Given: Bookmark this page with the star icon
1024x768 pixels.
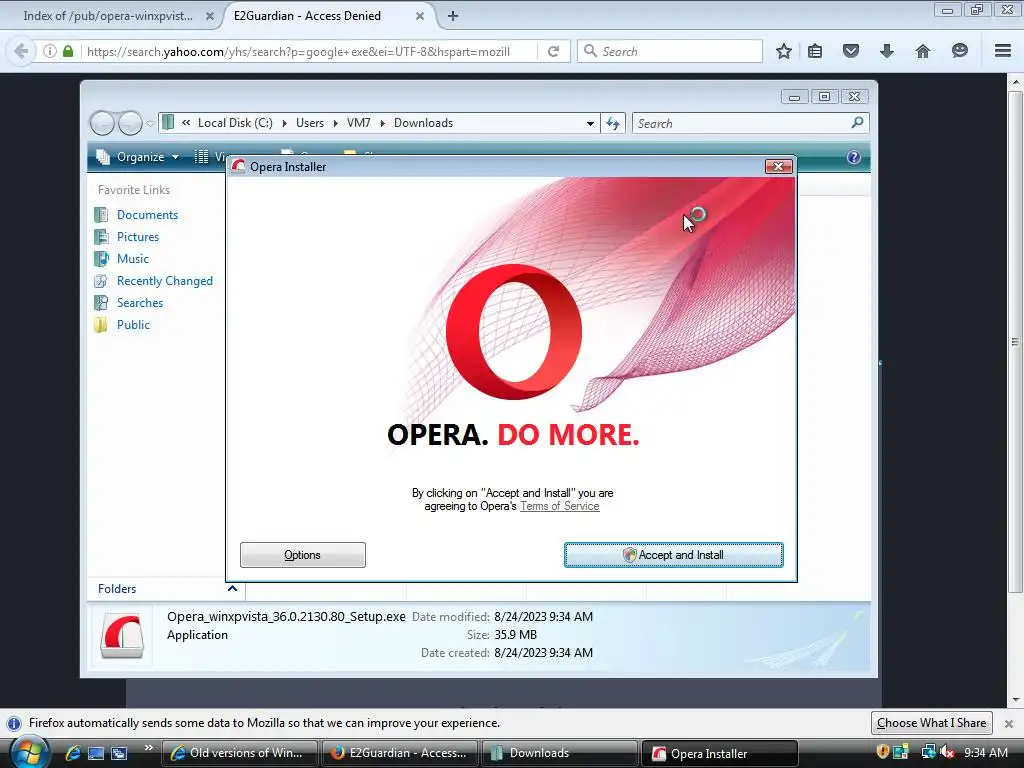Looking at the screenshot, I should pyautogui.click(x=784, y=51).
